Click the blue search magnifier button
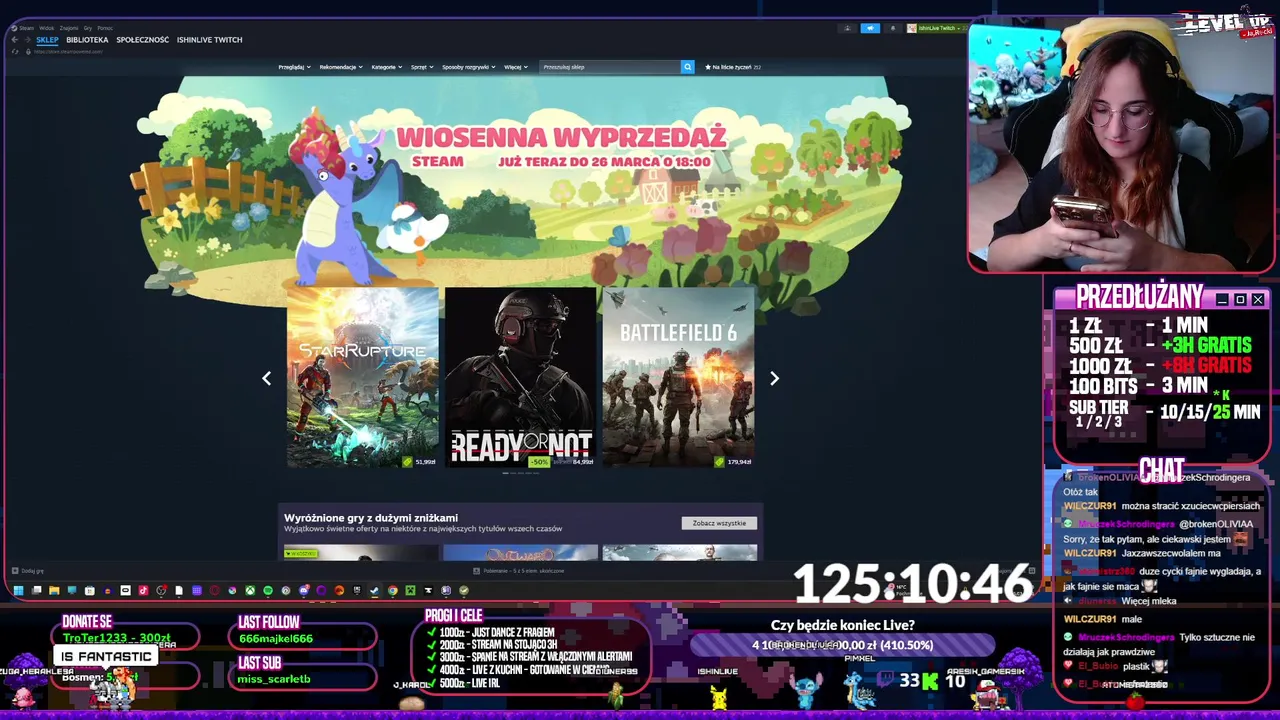The image size is (1280, 720). (x=687, y=67)
